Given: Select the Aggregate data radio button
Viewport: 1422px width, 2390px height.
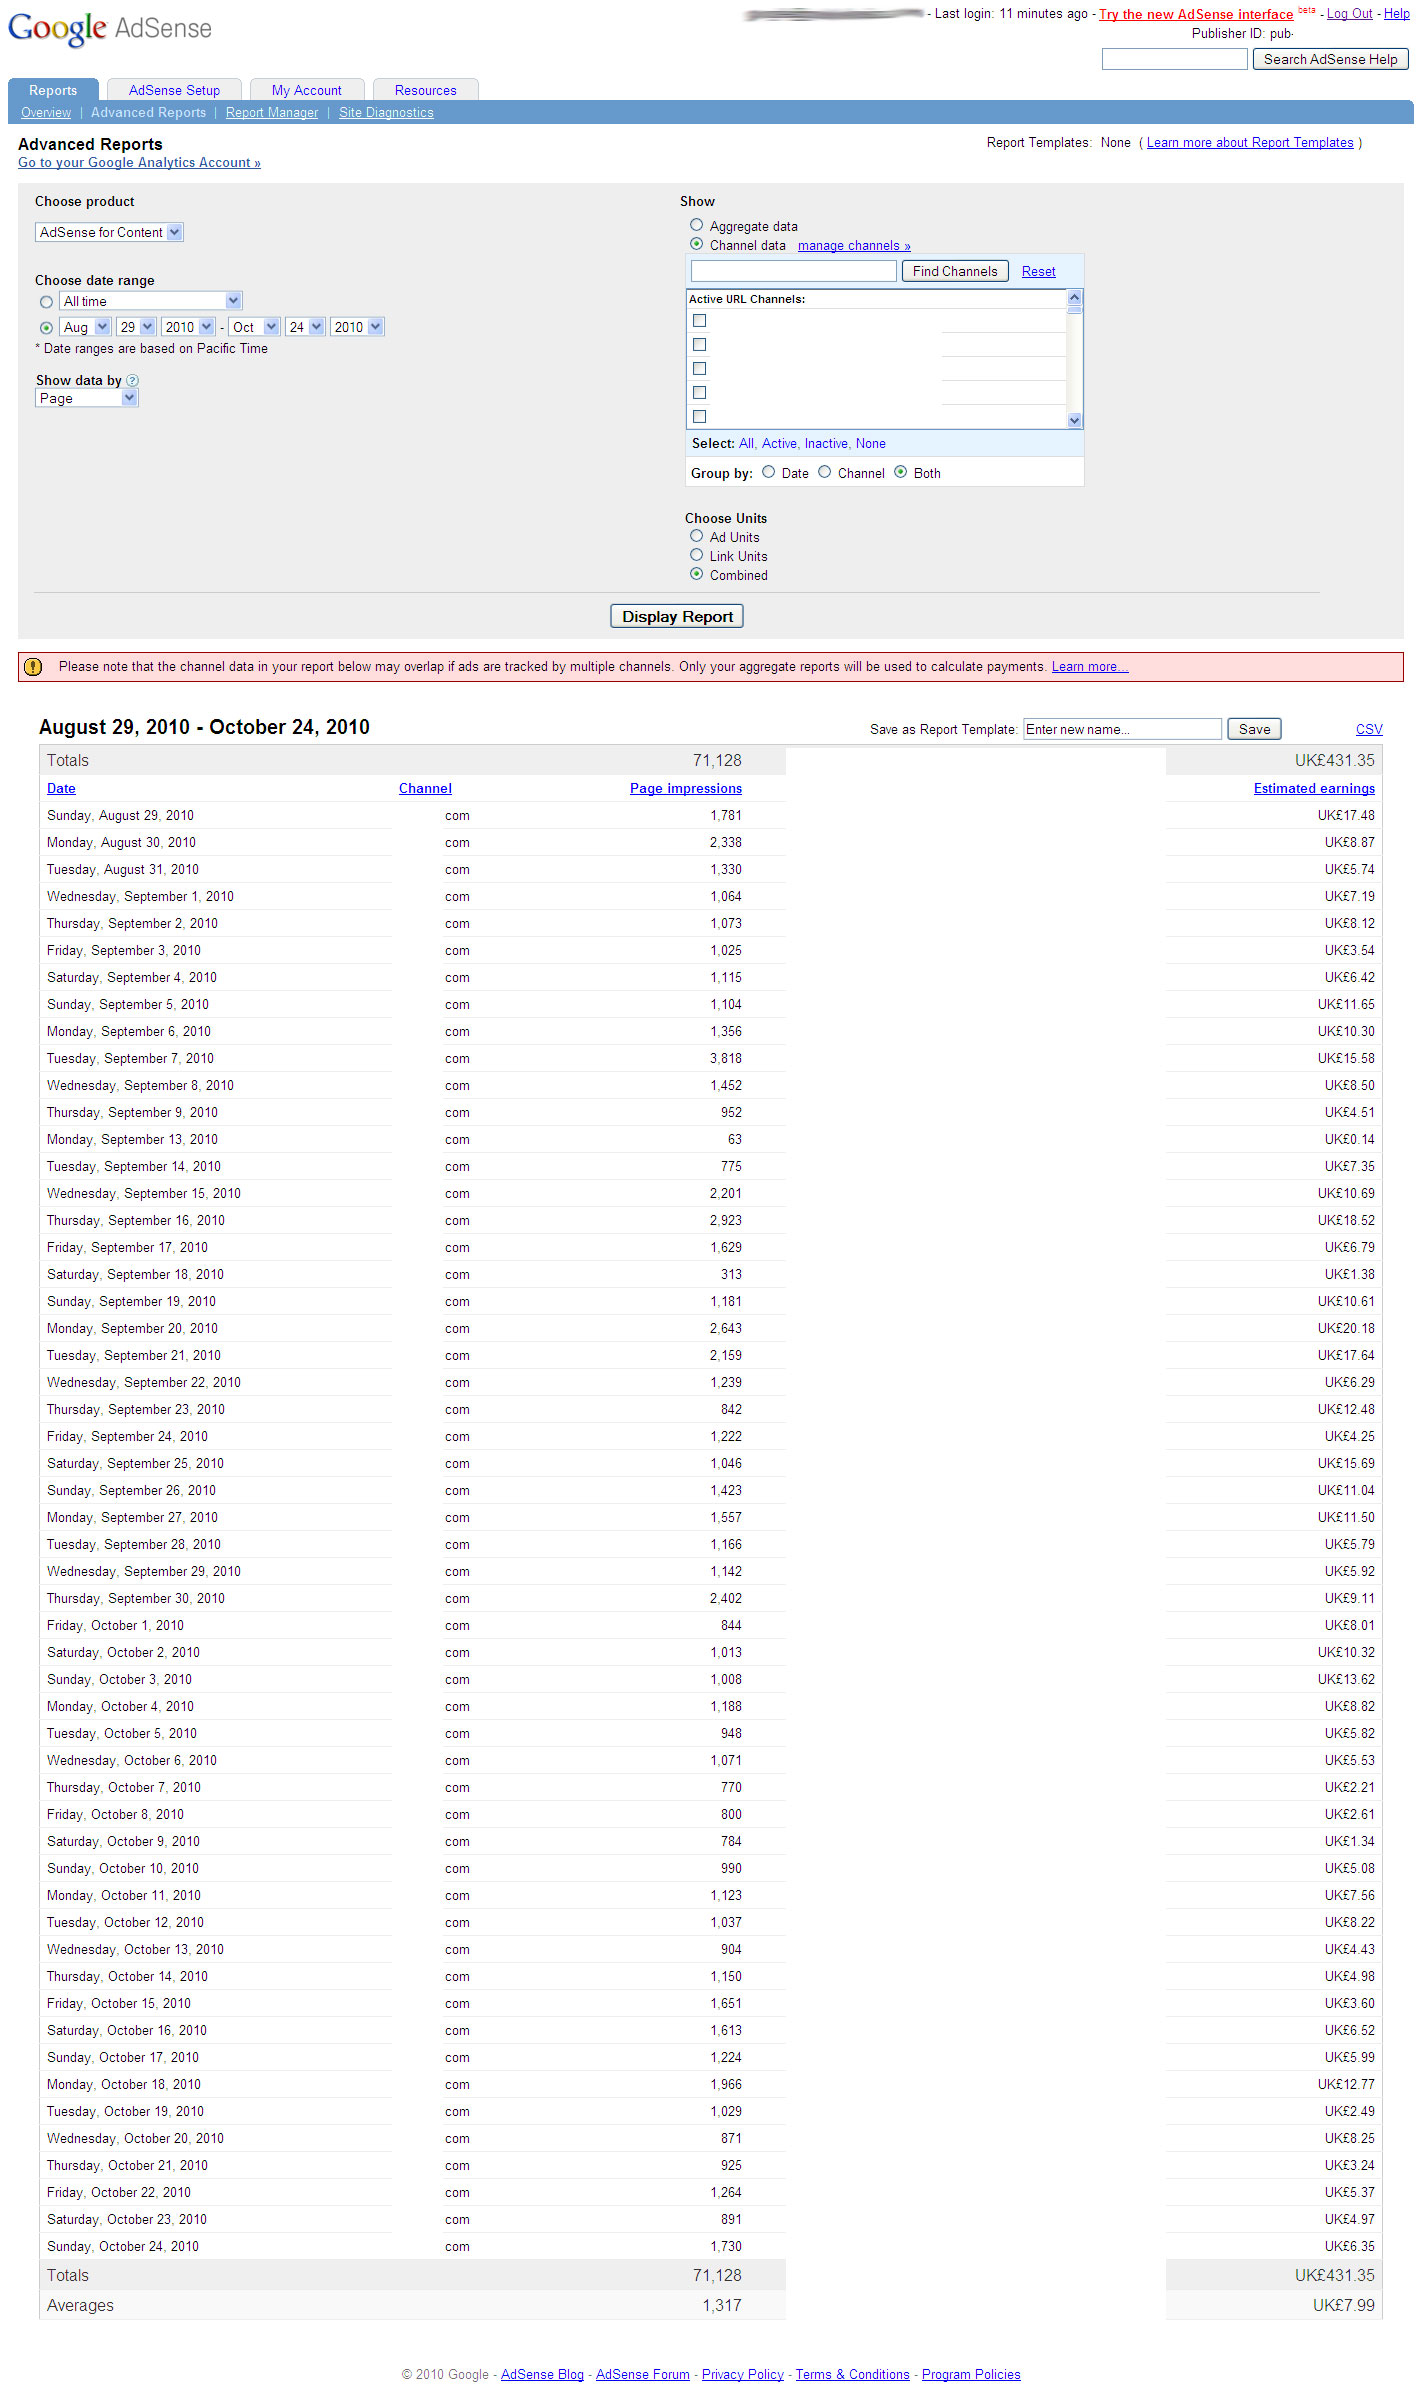Looking at the screenshot, I should [x=697, y=225].
